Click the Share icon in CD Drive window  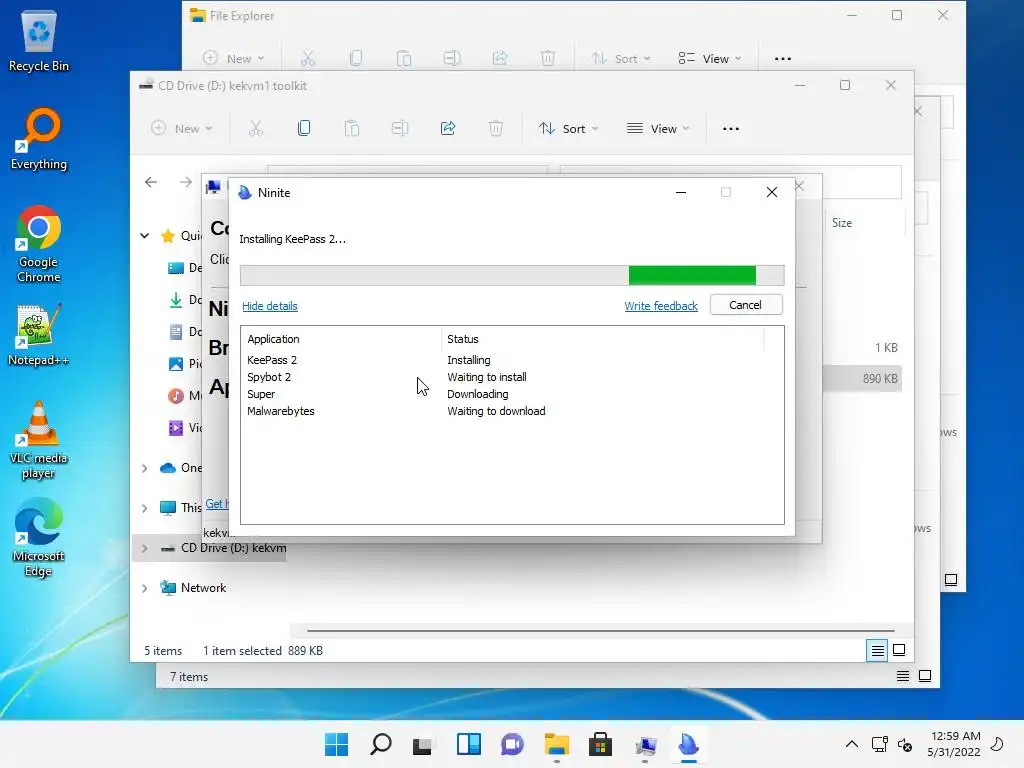(448, 129)
